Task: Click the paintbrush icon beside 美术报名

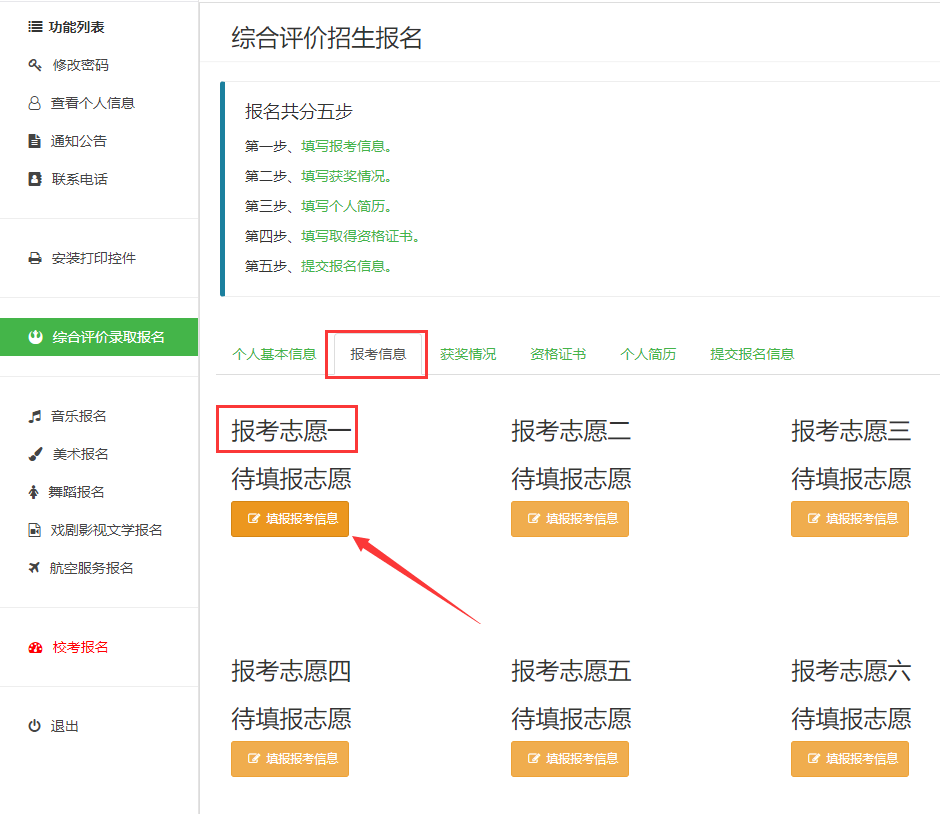Action: [35, 454]
